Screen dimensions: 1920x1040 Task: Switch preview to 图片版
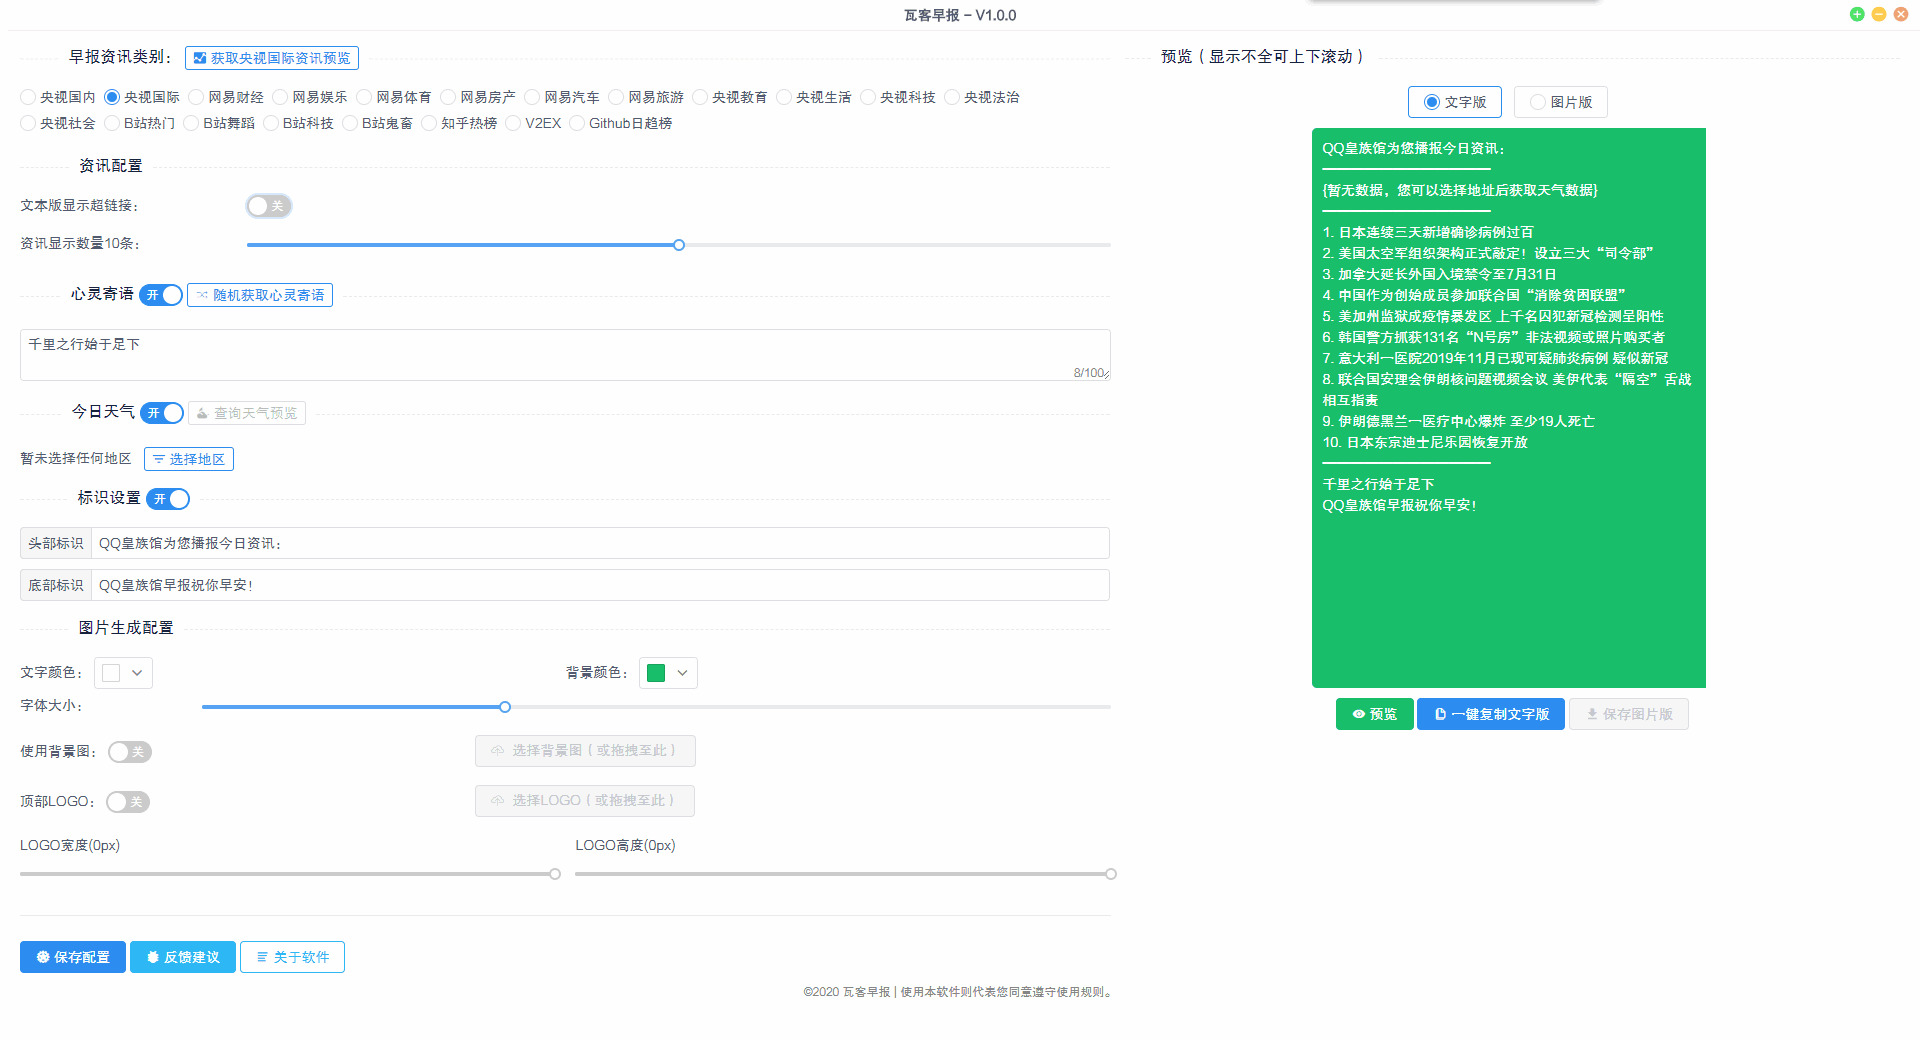click(1561, 102)
